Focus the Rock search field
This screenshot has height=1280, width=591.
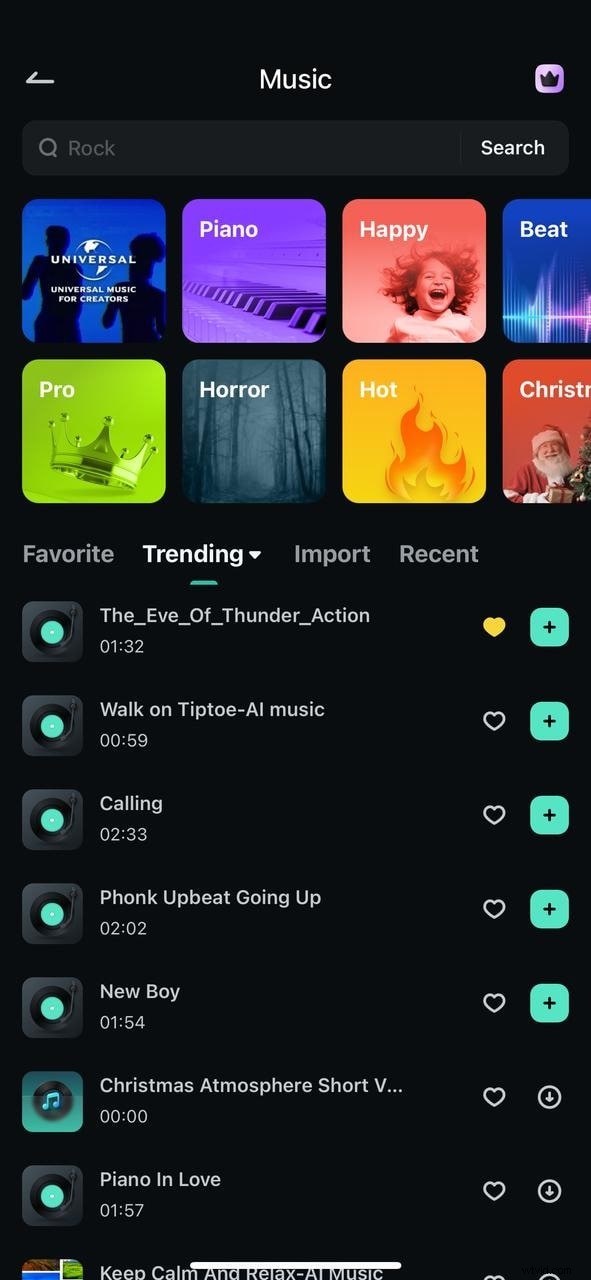pos(241,148)
